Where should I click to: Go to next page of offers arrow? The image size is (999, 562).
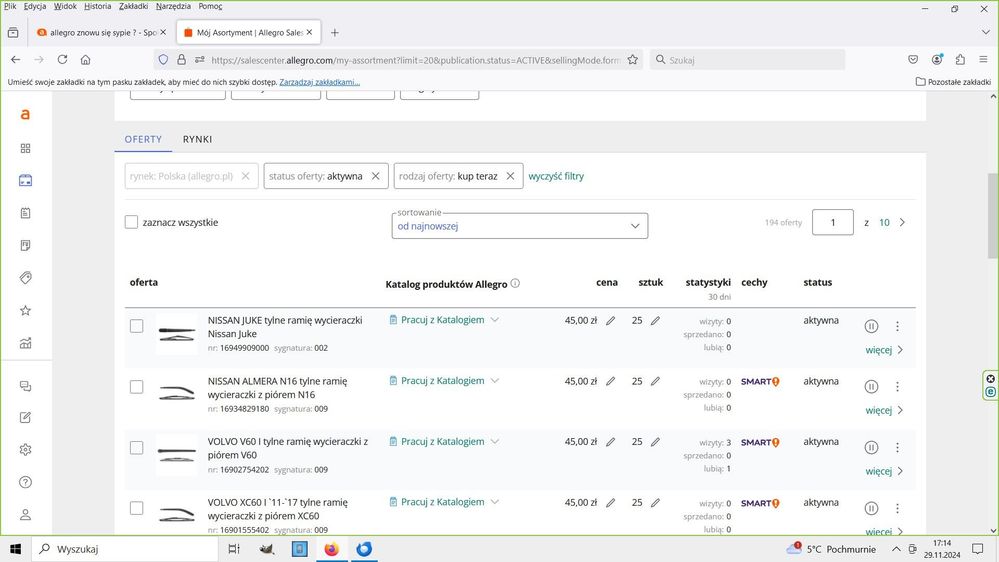click(x=902, y=222)
